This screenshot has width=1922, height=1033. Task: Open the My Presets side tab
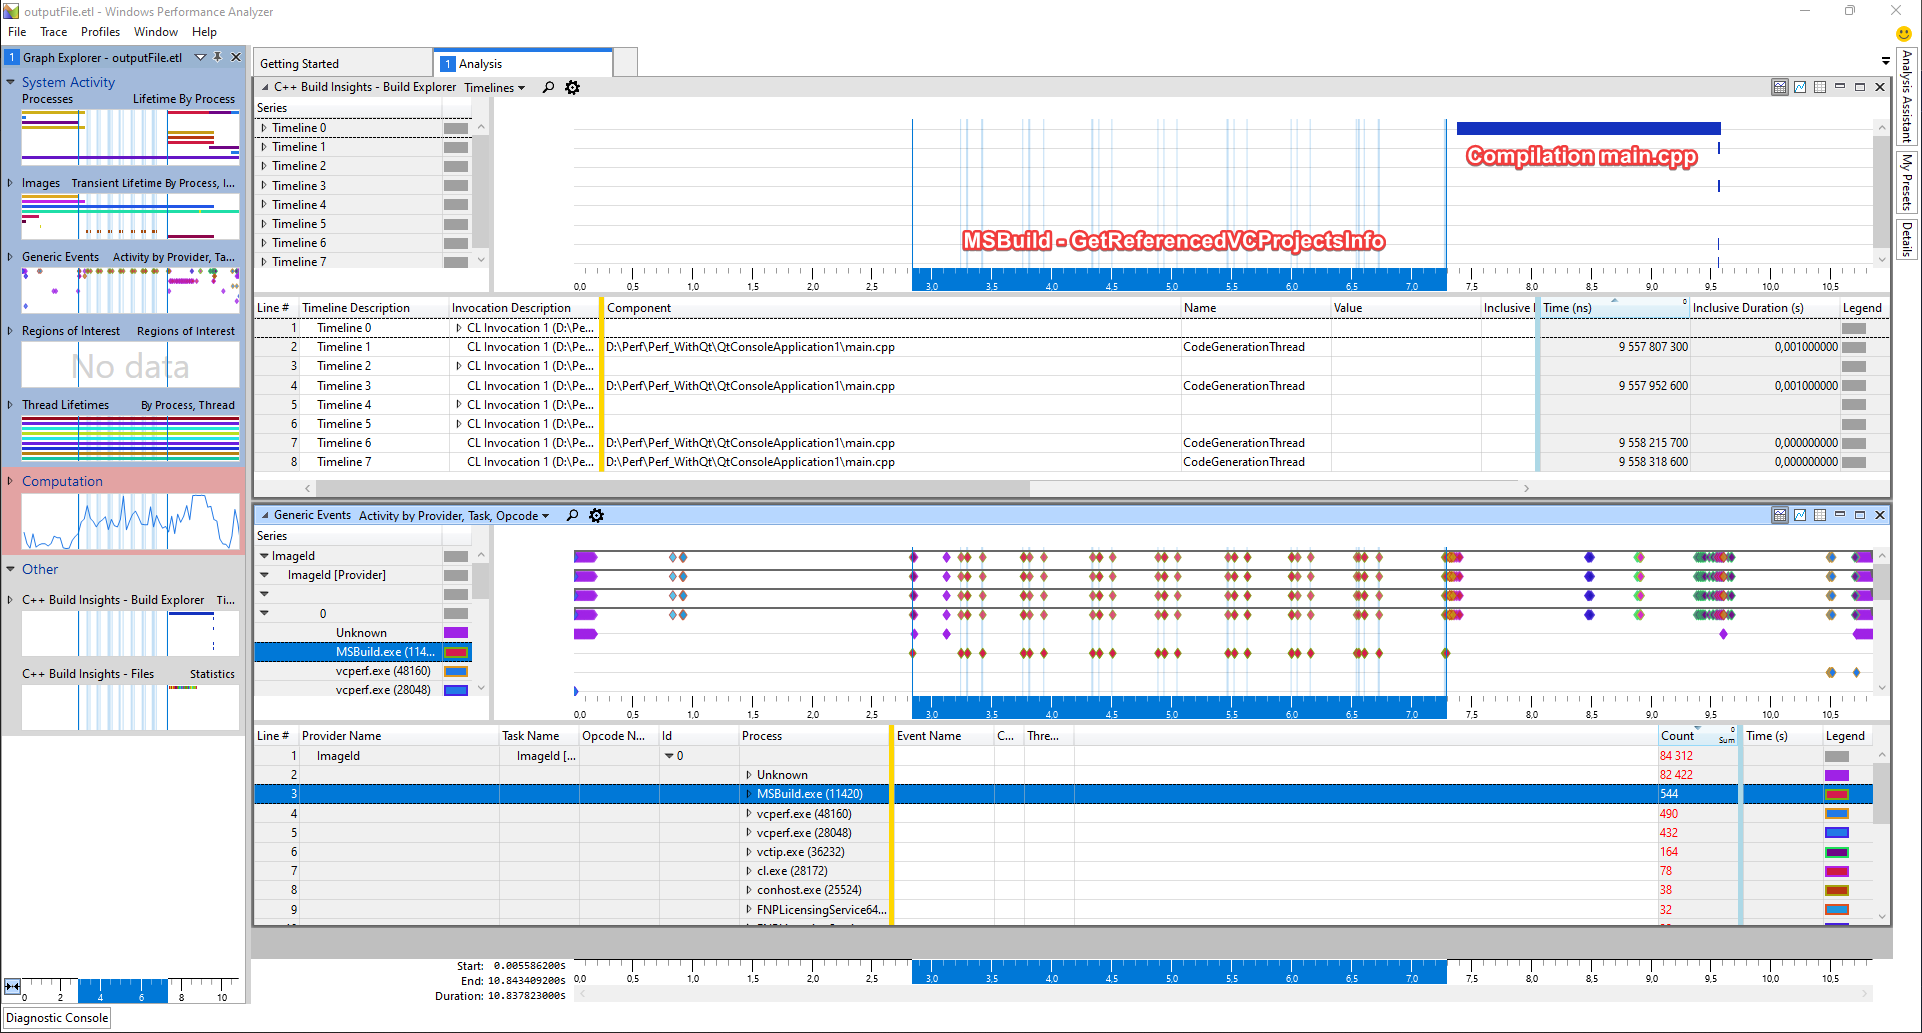coord(1907,181)
